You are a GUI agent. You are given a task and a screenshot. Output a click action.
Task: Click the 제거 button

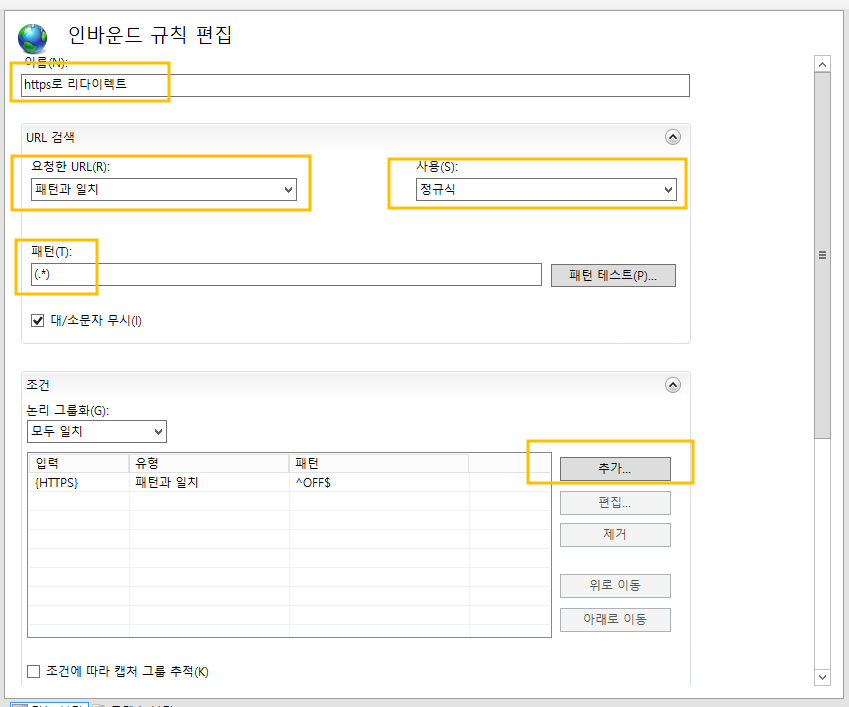click(614, 534)
